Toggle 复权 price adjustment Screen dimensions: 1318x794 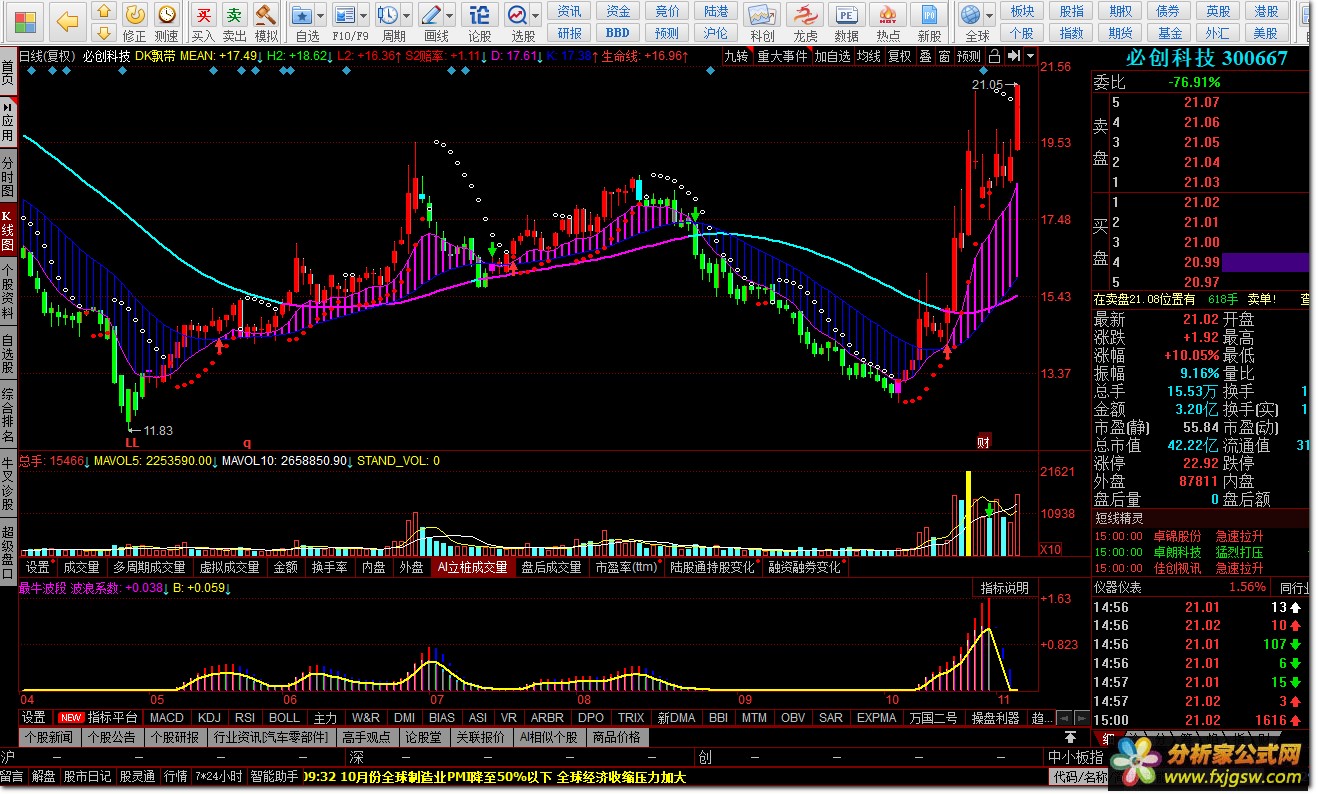click(901, 57)
